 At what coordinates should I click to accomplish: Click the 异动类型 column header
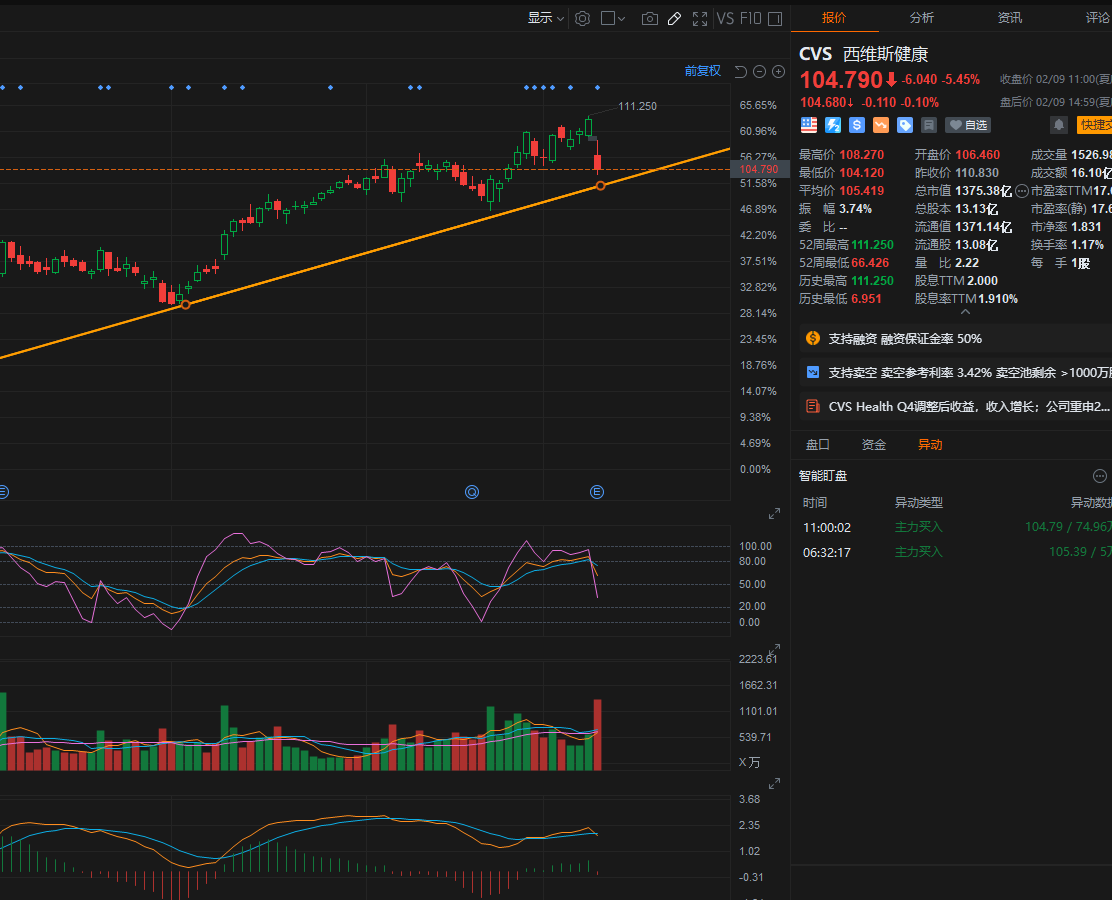918,503
